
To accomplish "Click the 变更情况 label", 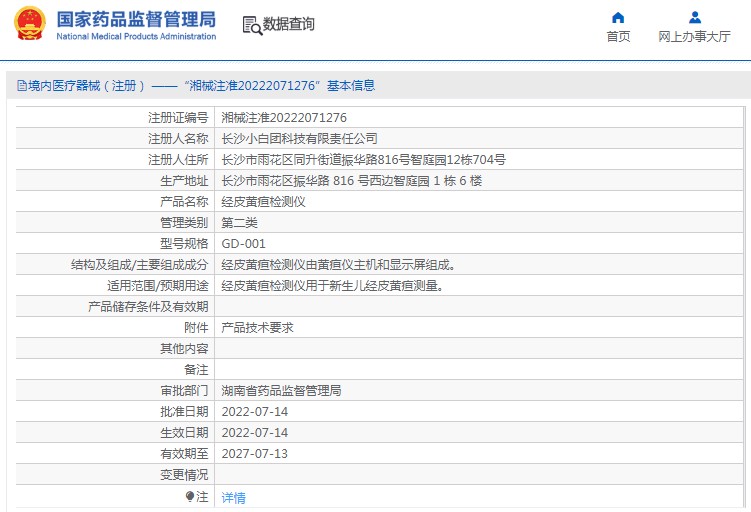I will (x=184, y=475).
